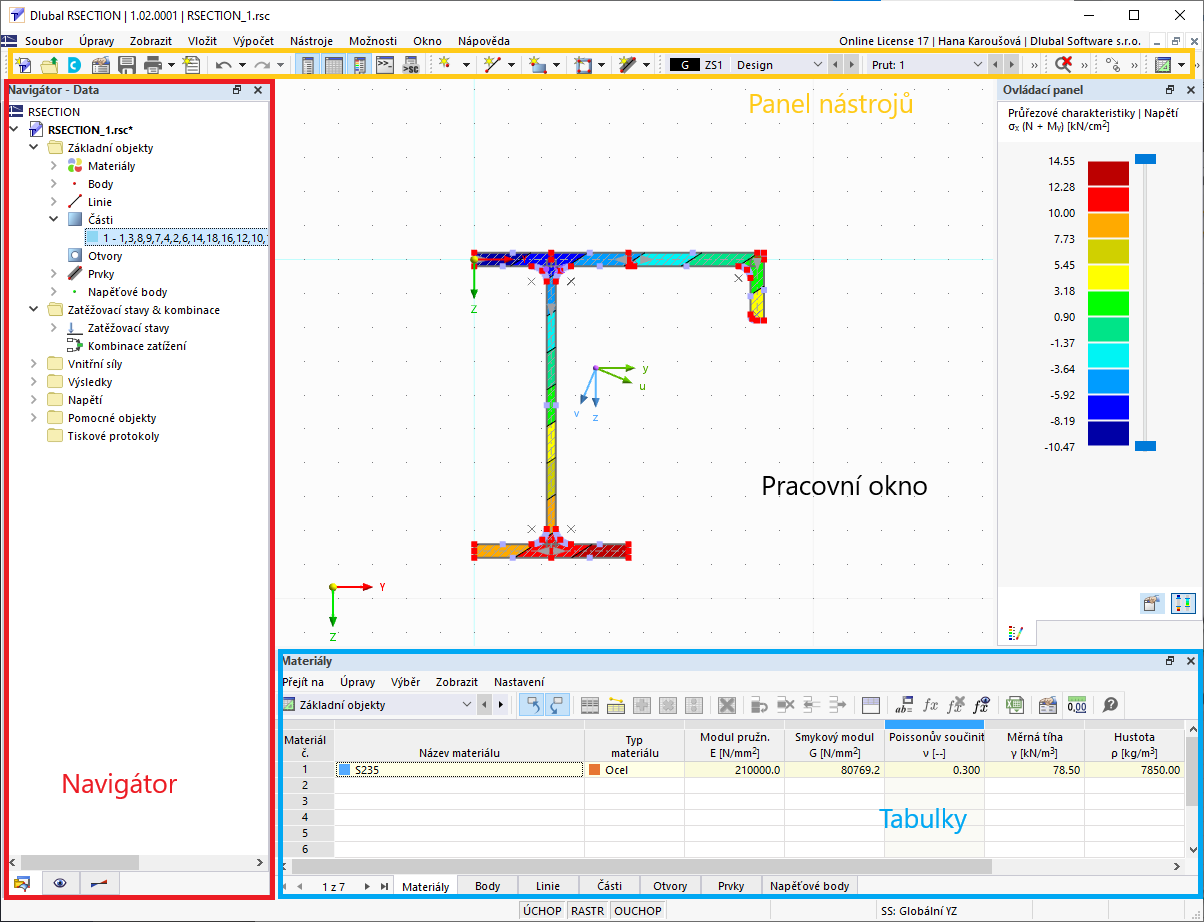Toggle the control panel toolbar button

(x=360, y=65)
